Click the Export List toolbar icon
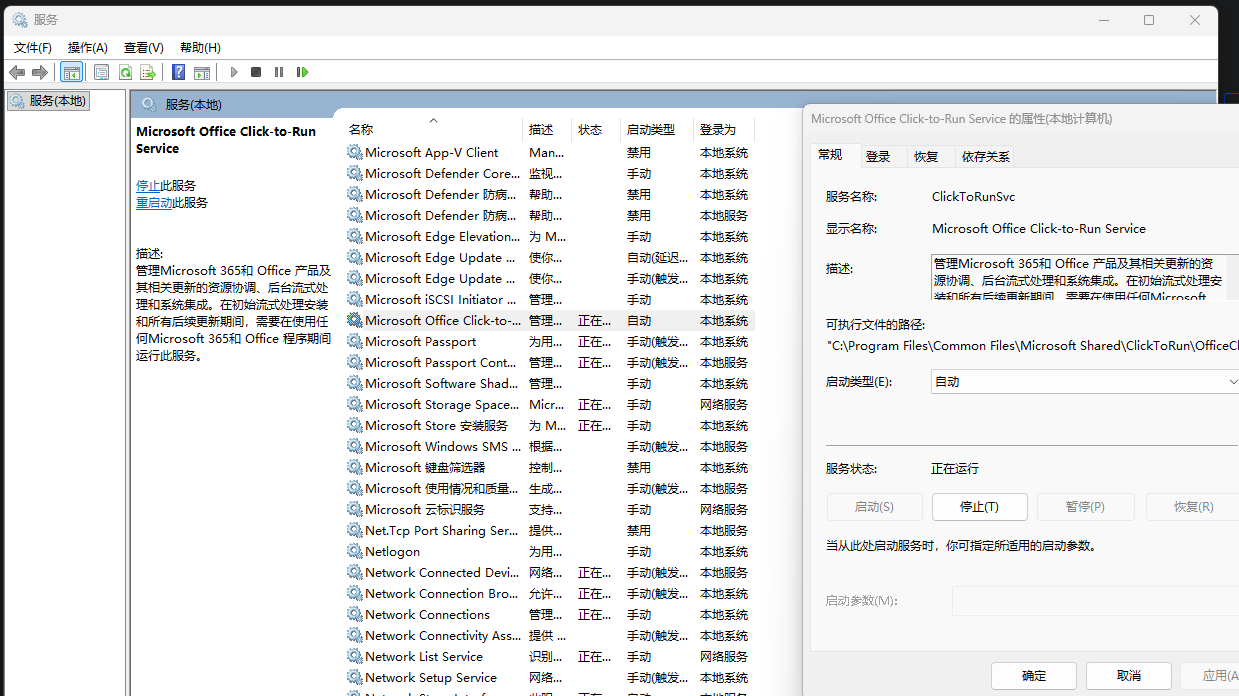The height and width of the screenshot is (696, 1239). point(148,72)
